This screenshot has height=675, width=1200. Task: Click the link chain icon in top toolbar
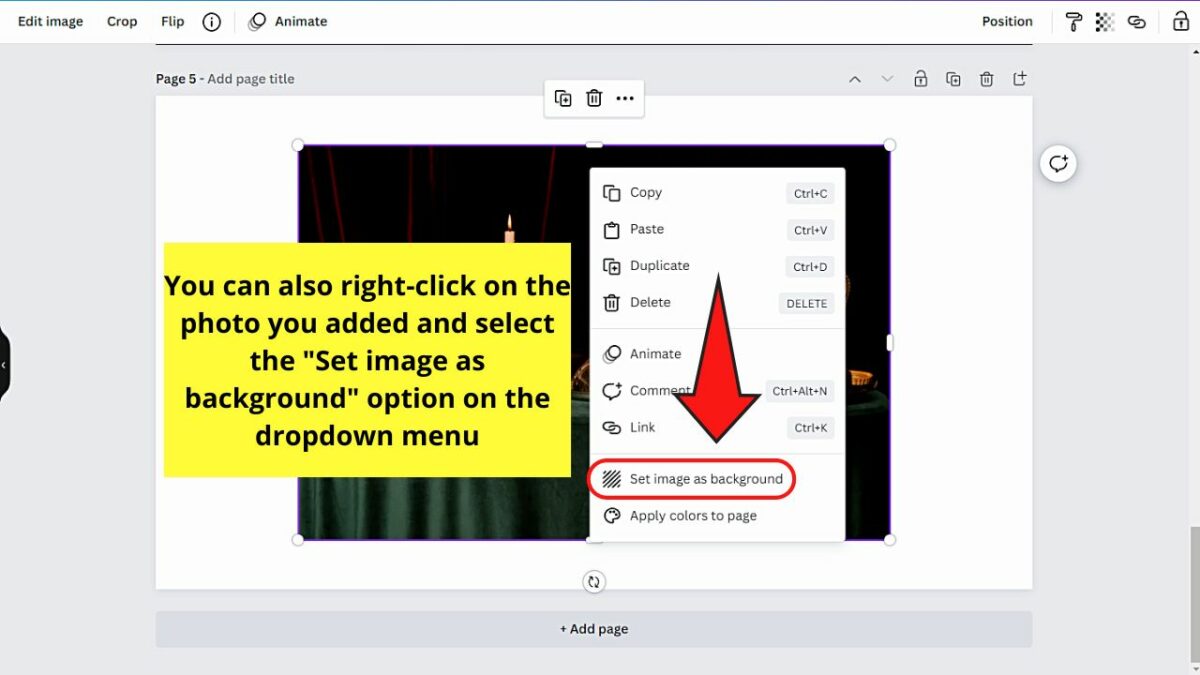pos(1136,21)
